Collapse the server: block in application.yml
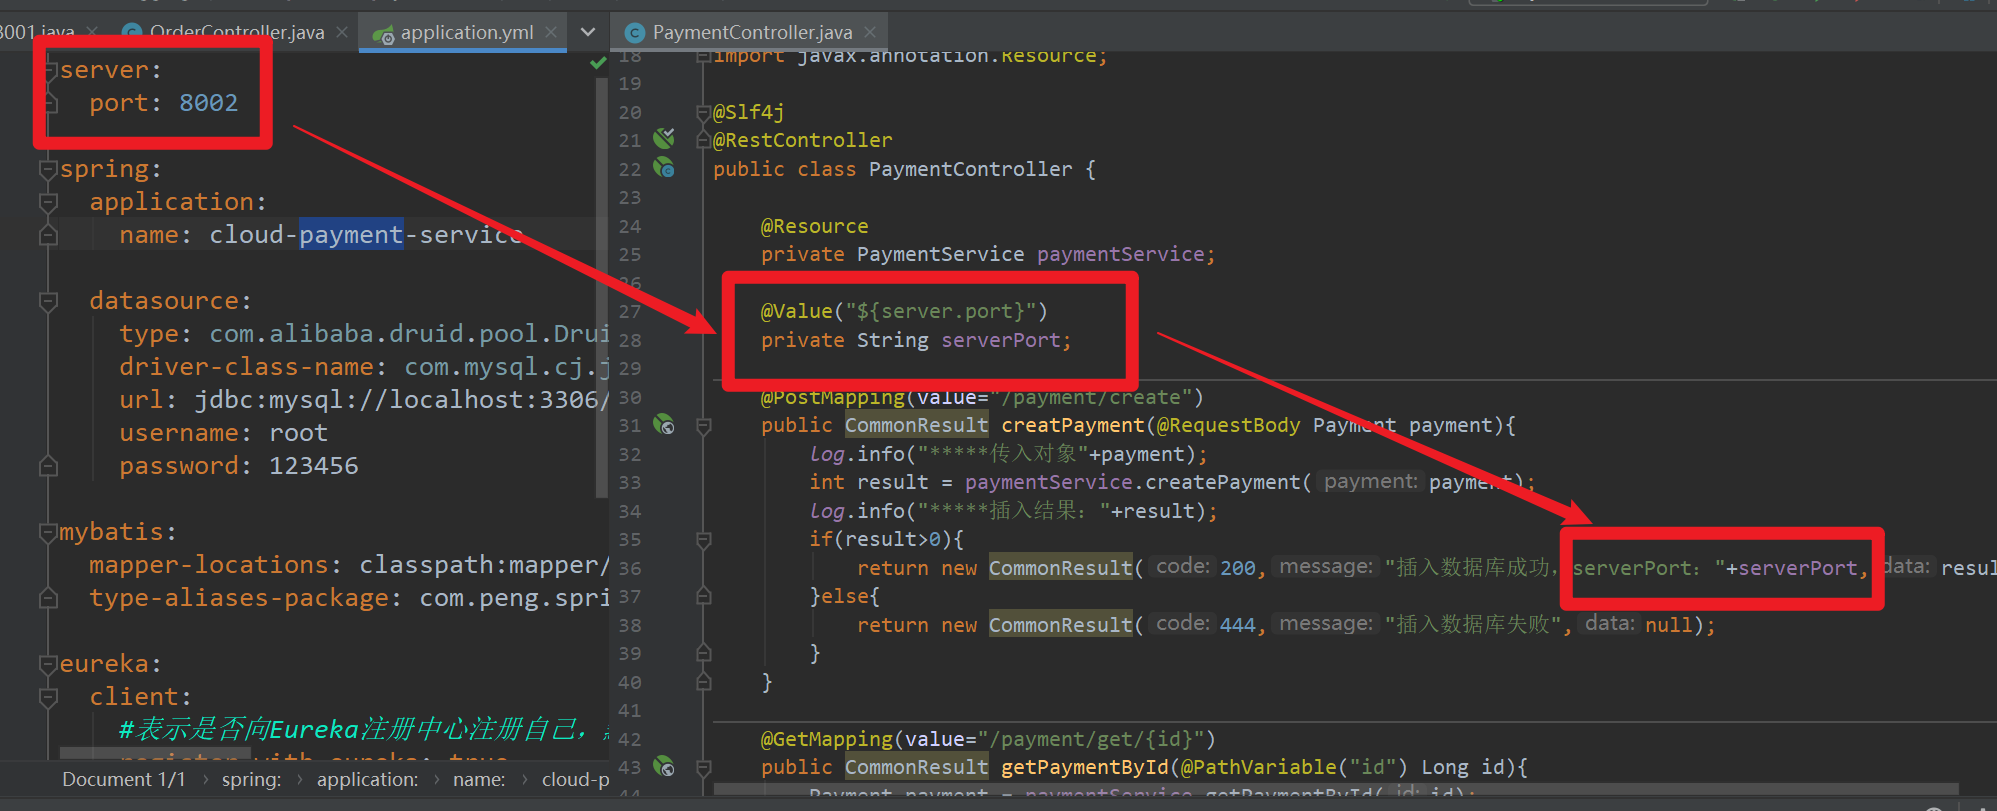1997x811 pixels. [50, 71]
